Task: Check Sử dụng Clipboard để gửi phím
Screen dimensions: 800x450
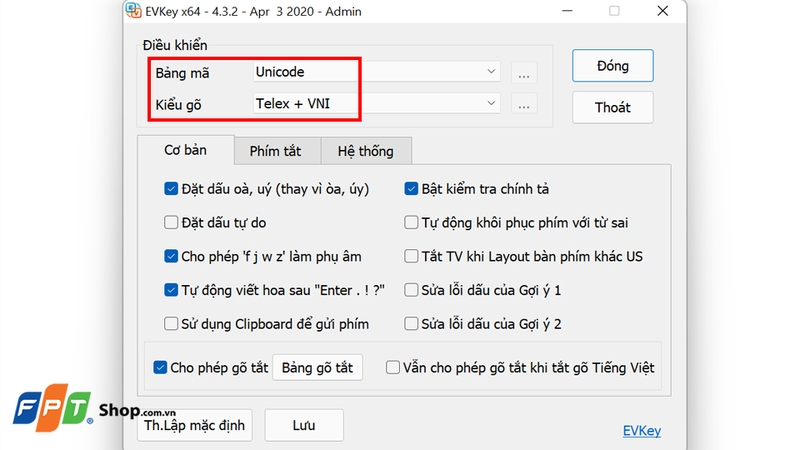Action: point(171,323)
